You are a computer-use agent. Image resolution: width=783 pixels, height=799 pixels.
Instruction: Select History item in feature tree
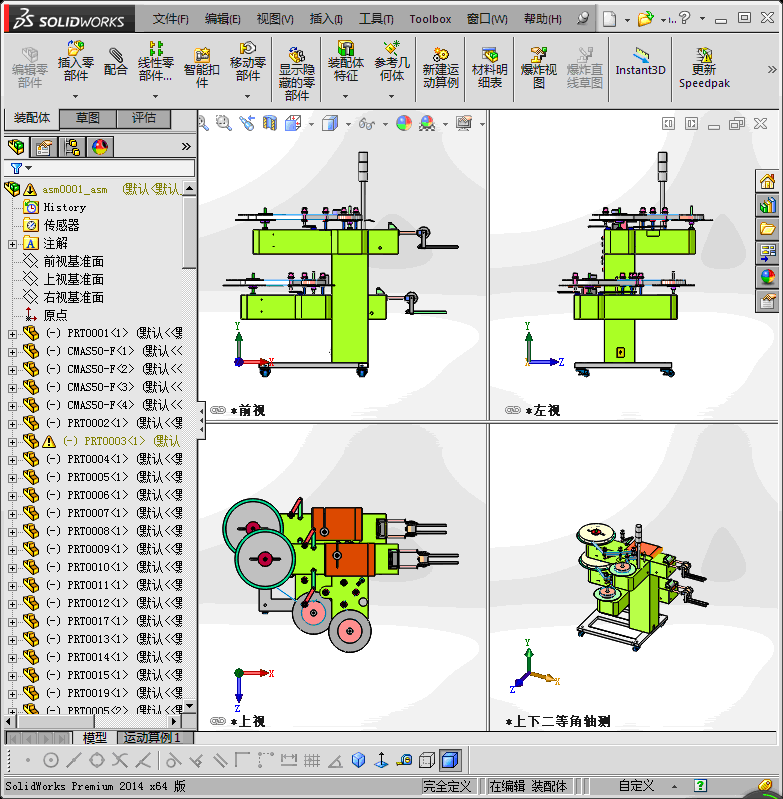65,207
